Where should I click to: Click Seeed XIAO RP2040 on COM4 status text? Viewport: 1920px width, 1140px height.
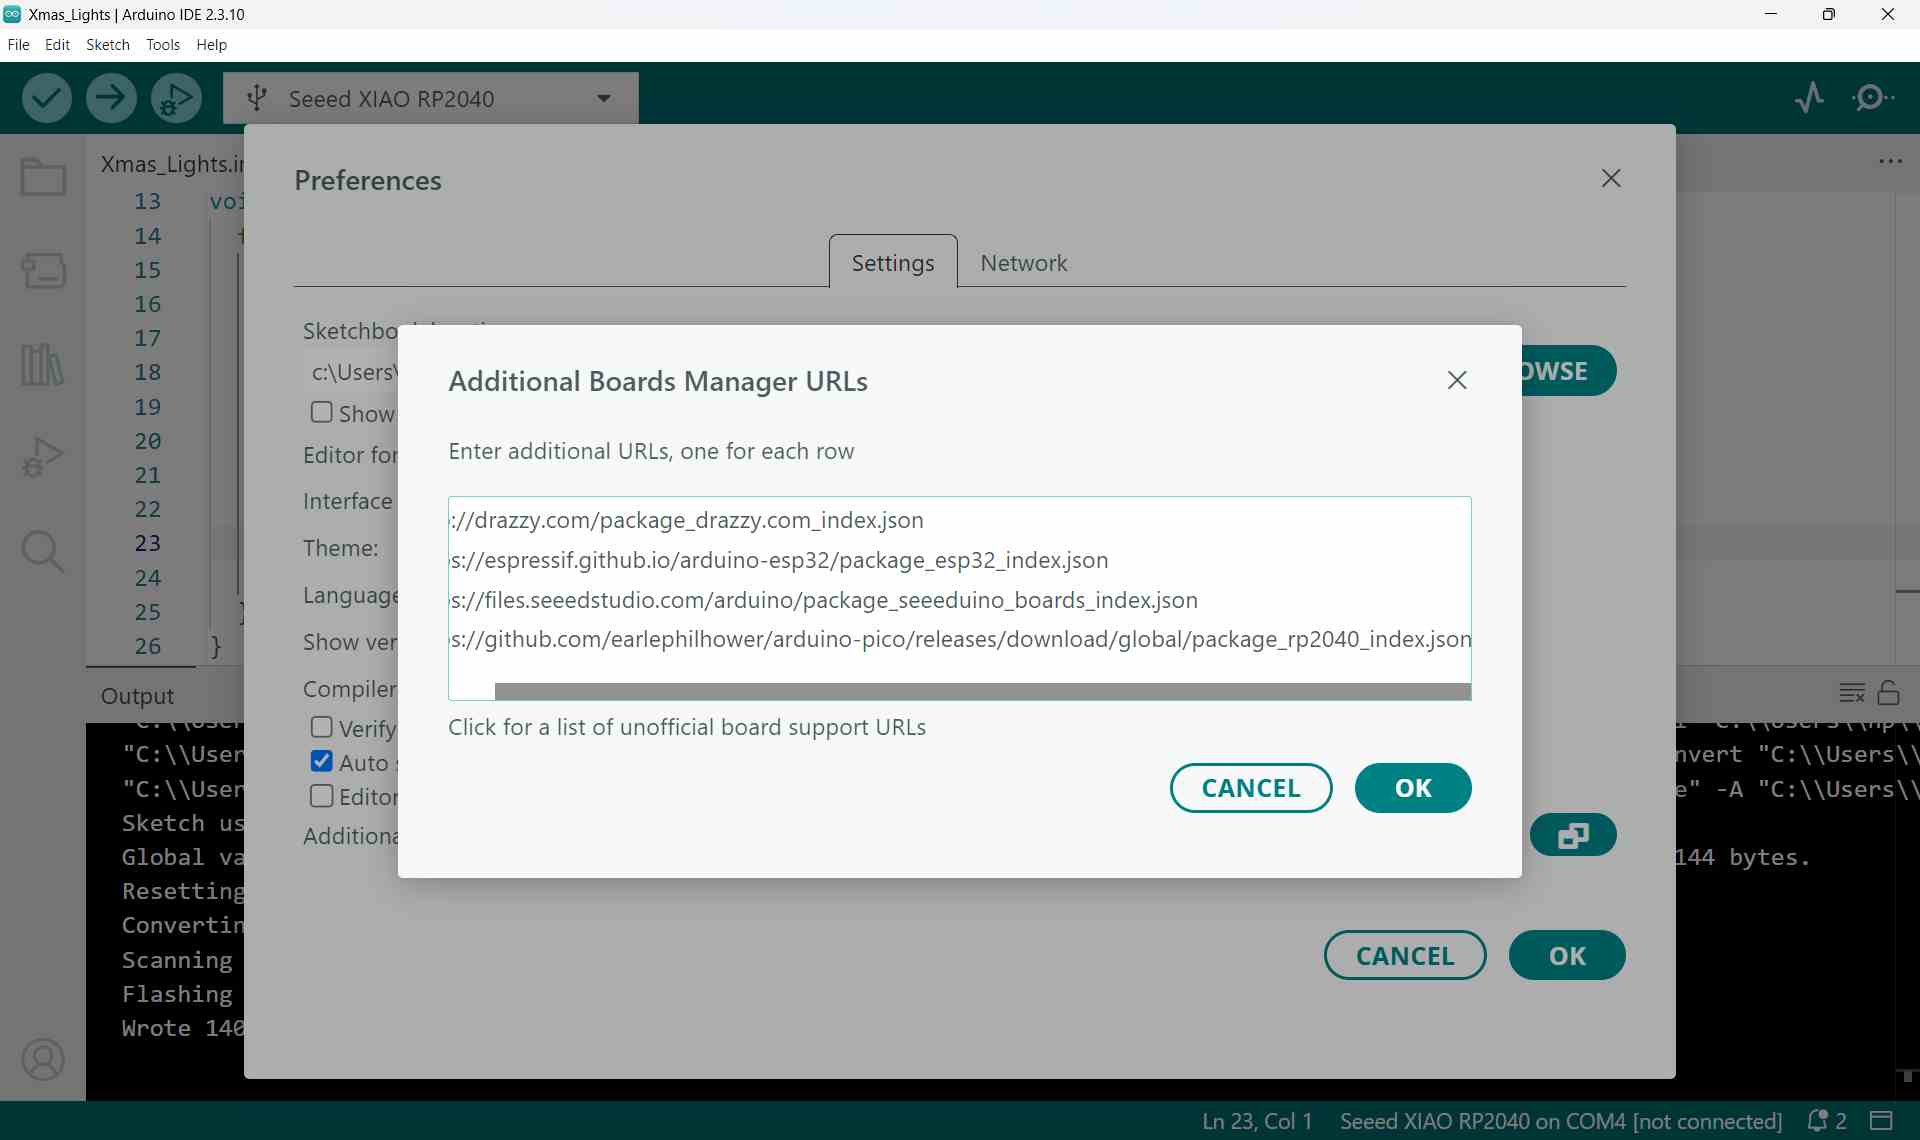(1561, 1121)
